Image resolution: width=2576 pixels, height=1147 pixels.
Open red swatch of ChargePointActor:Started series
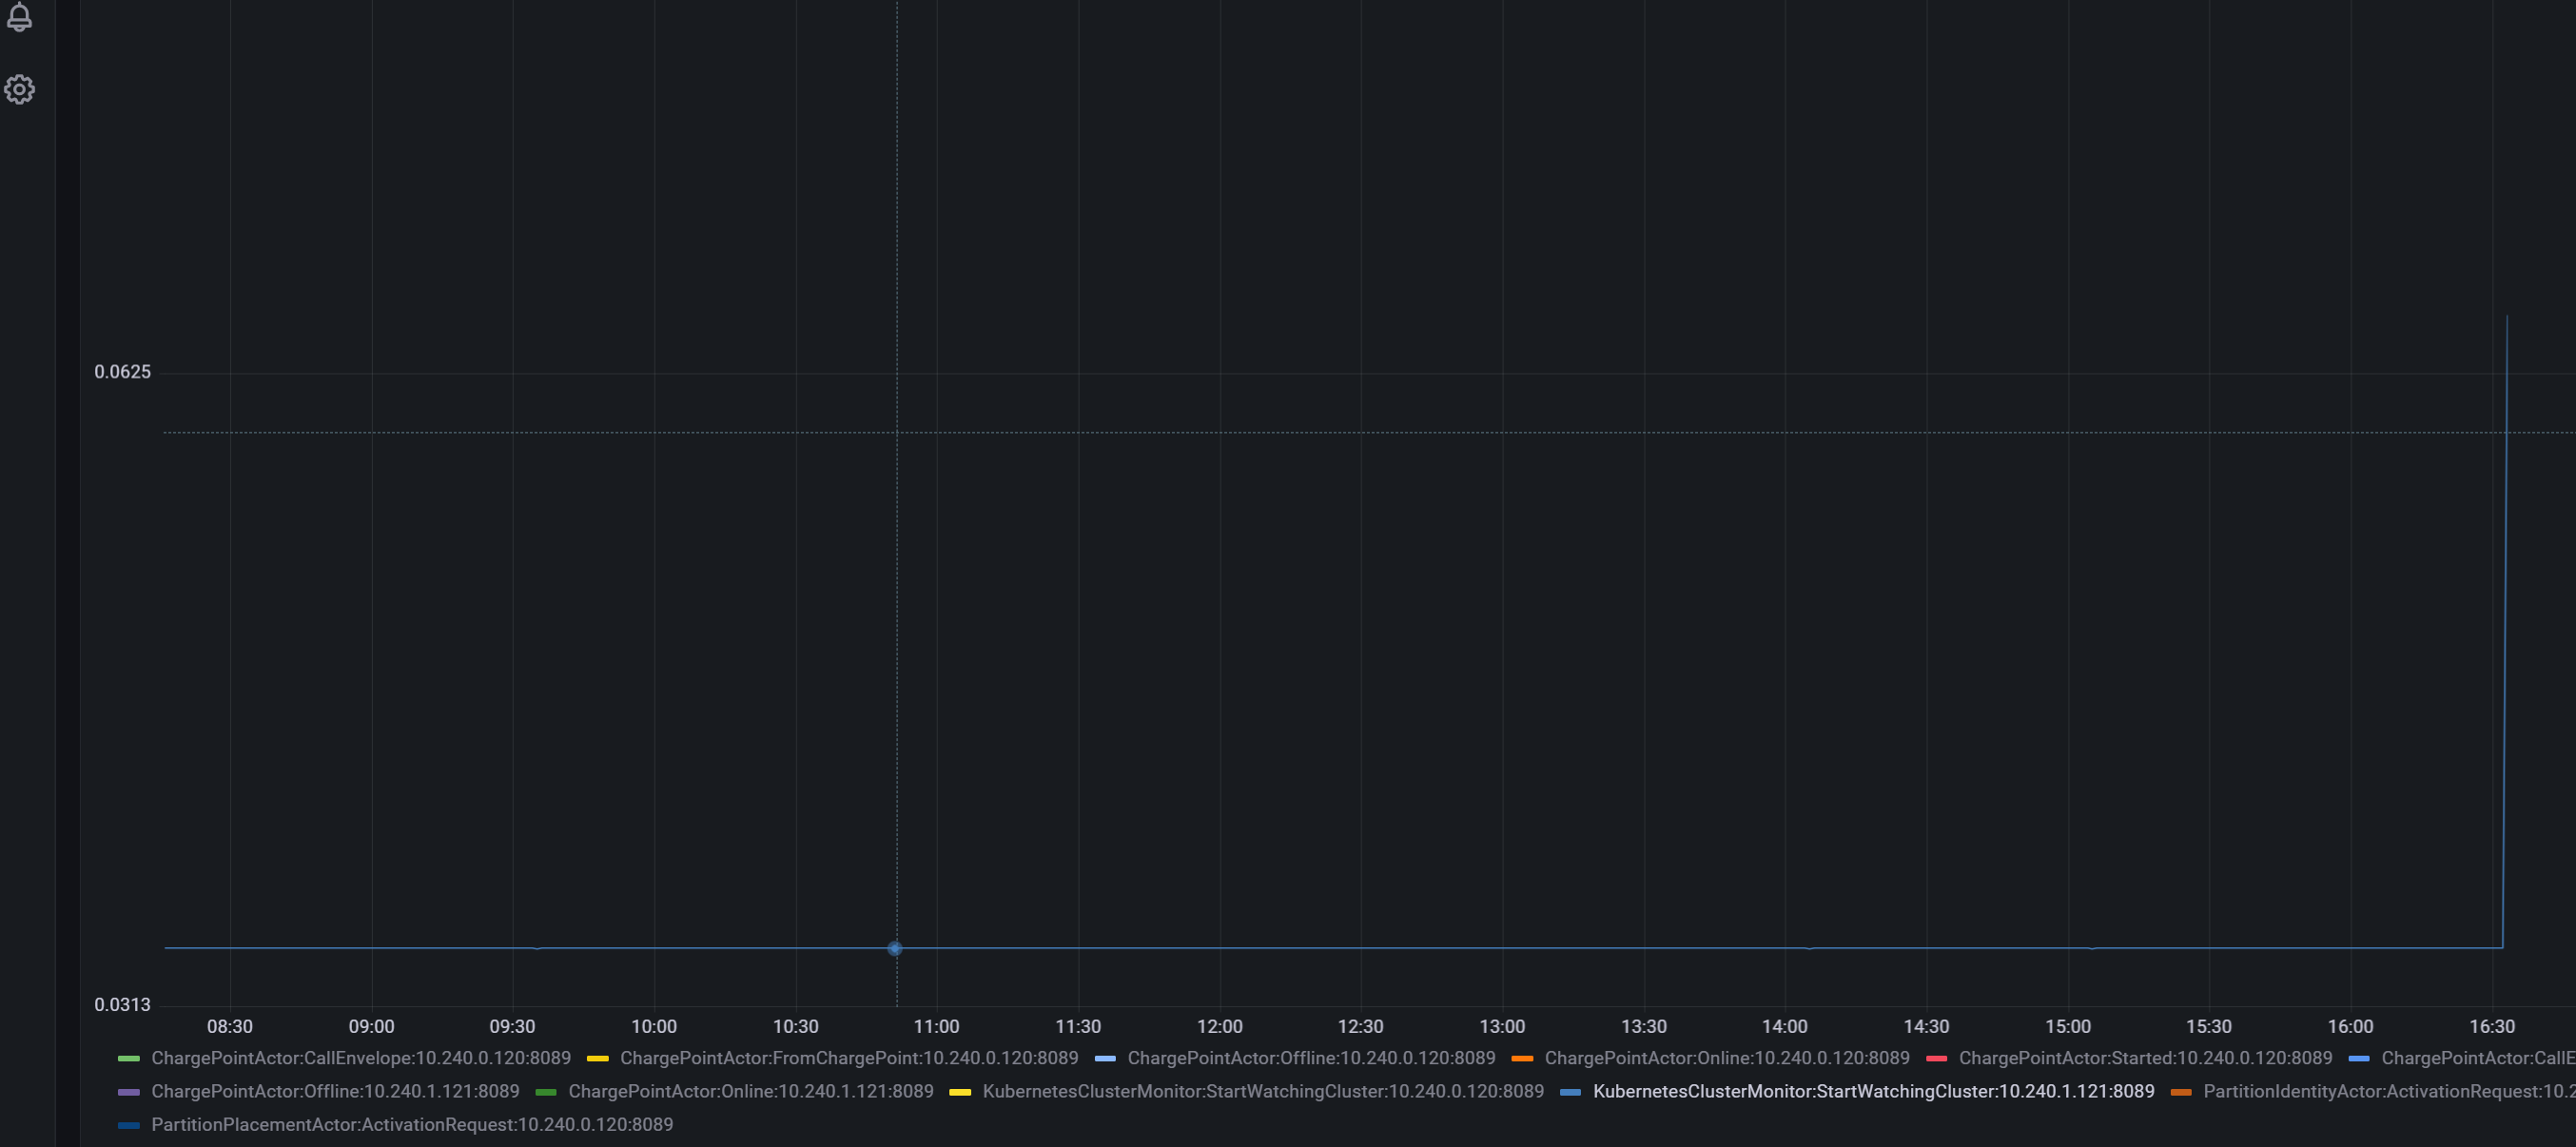click(1936, 1058)
